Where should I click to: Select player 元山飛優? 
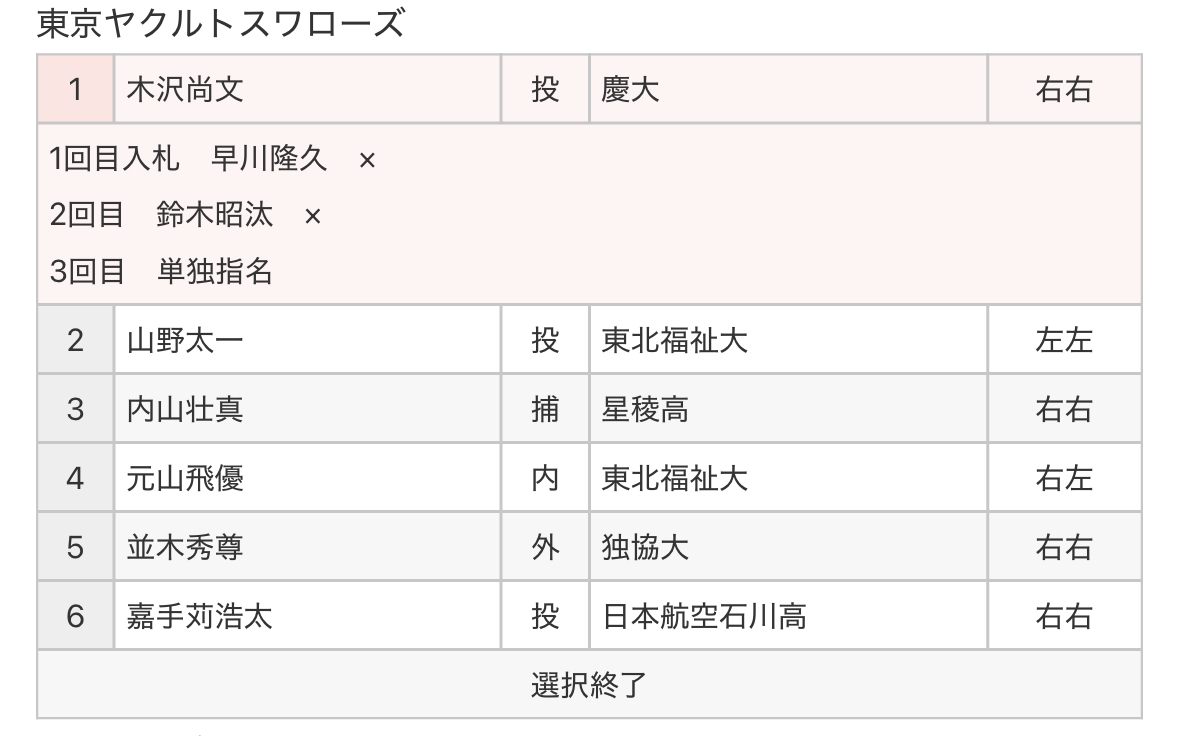pos(185,478)
